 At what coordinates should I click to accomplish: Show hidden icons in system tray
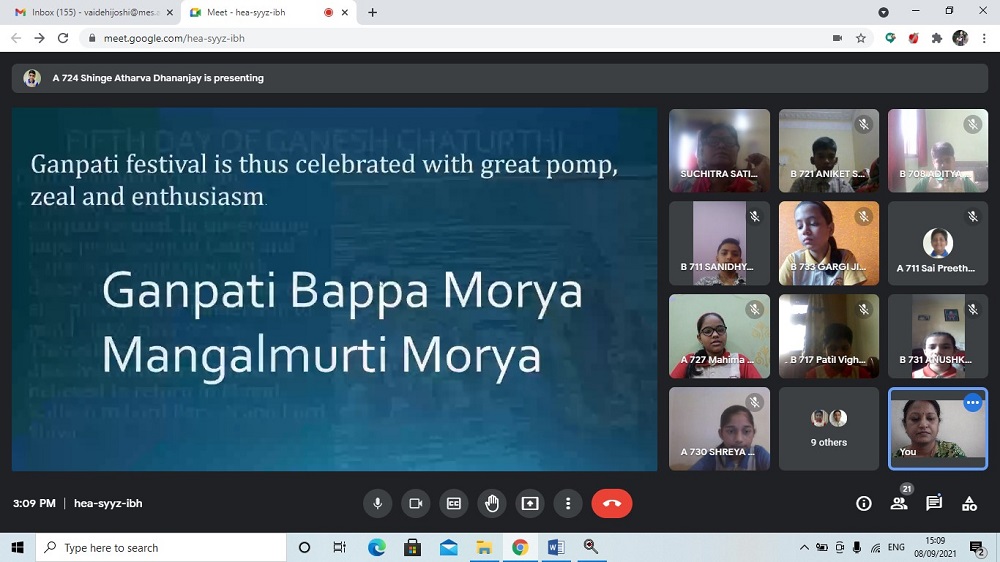pyautogui.click(x=804, y=547)
